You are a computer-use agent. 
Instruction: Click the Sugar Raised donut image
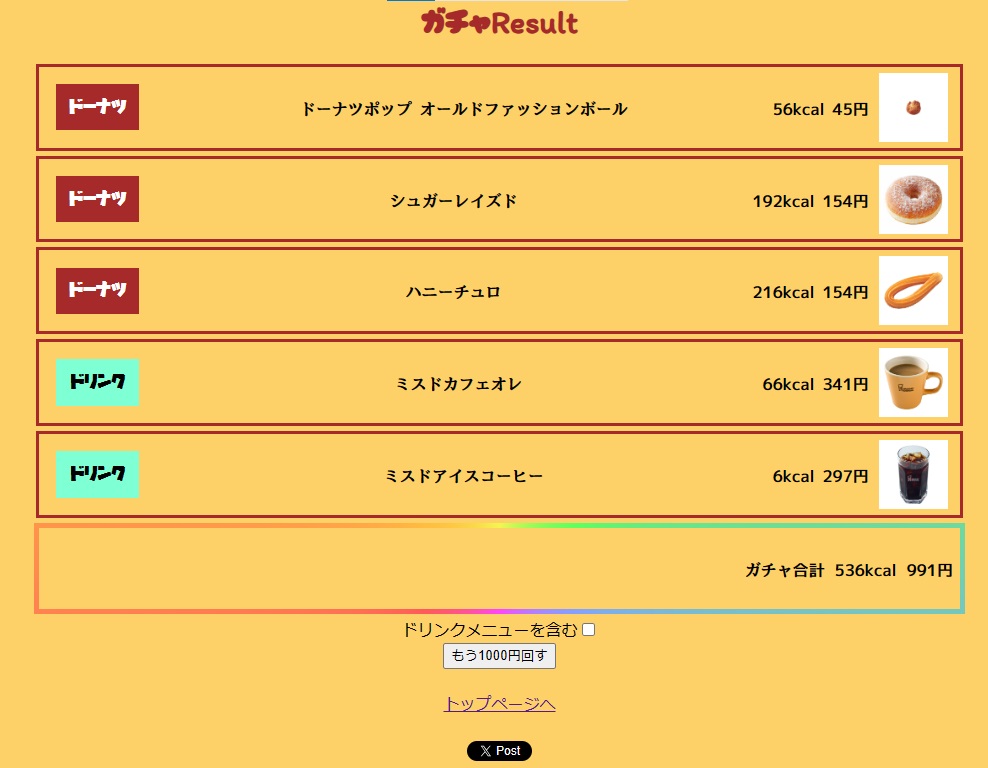point(913,200)
